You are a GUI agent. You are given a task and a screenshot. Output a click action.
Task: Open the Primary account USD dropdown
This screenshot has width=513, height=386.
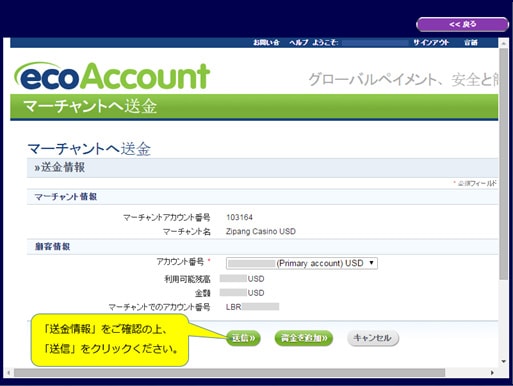tap(302, 263)
